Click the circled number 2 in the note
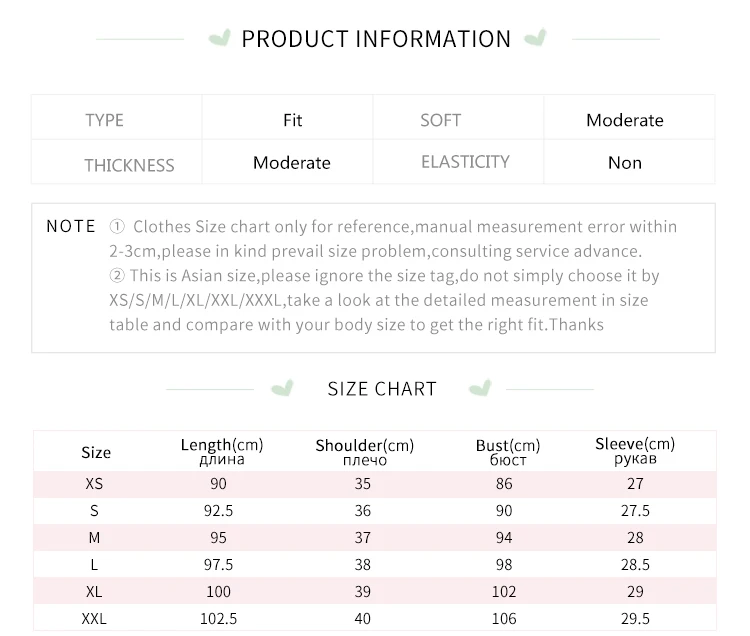 click(117, 275)
